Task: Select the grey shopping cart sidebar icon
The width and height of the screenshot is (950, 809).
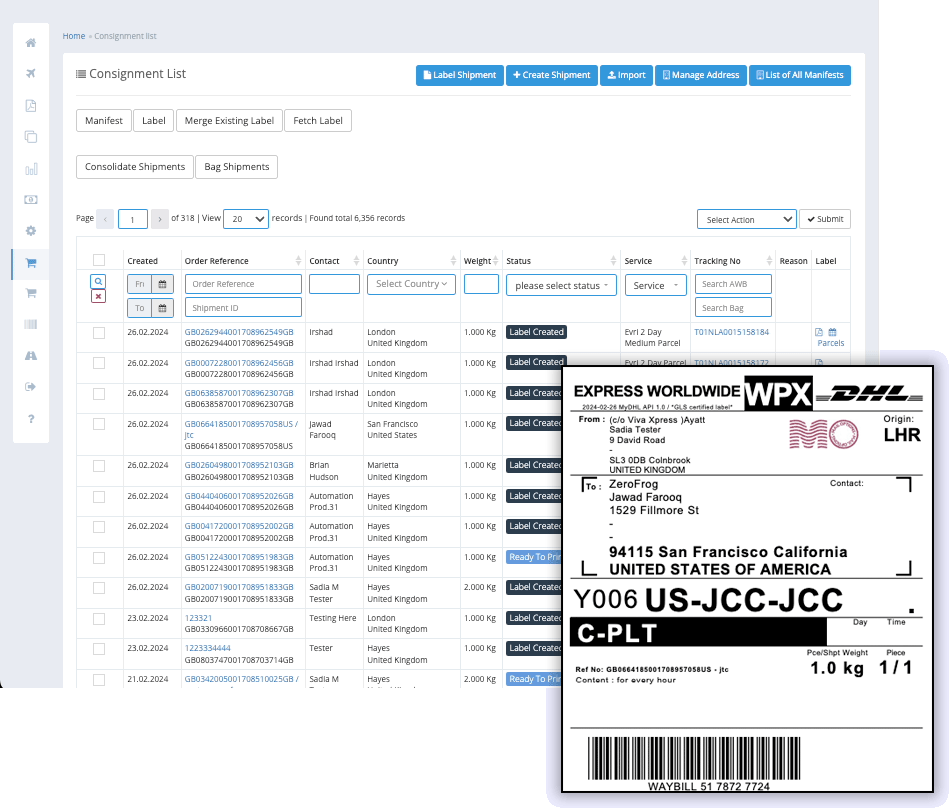Action: pos(31,293)
